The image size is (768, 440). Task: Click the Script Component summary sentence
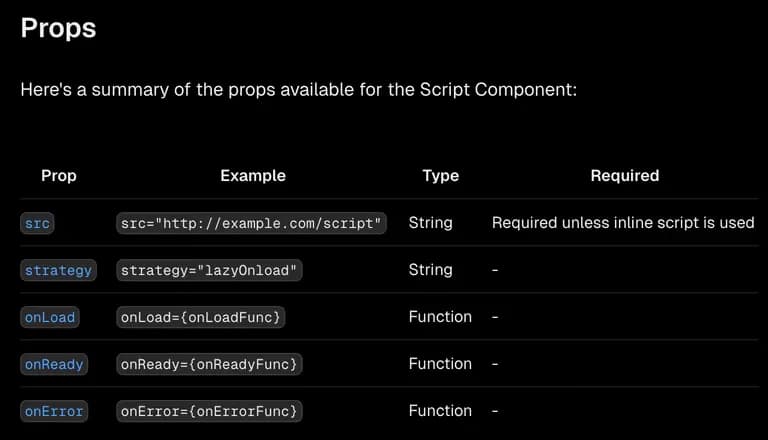coord(299,90)
